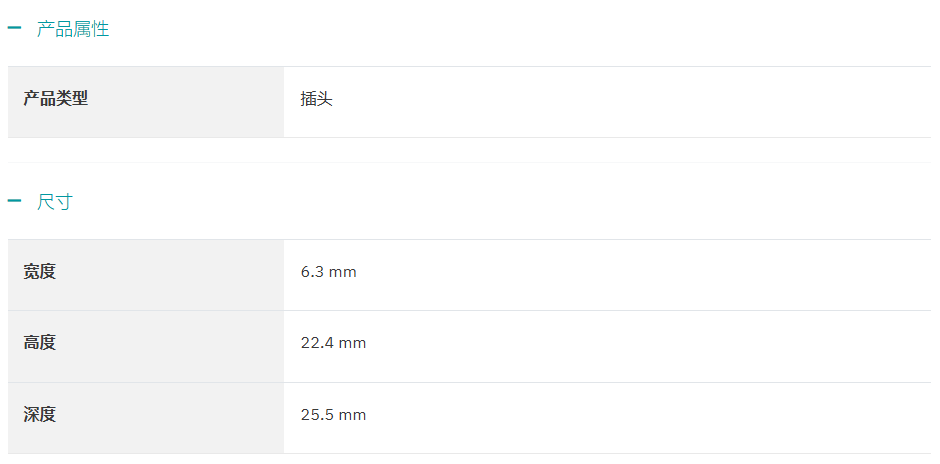Click the number 25.5 in depth row

click(317, 415)
